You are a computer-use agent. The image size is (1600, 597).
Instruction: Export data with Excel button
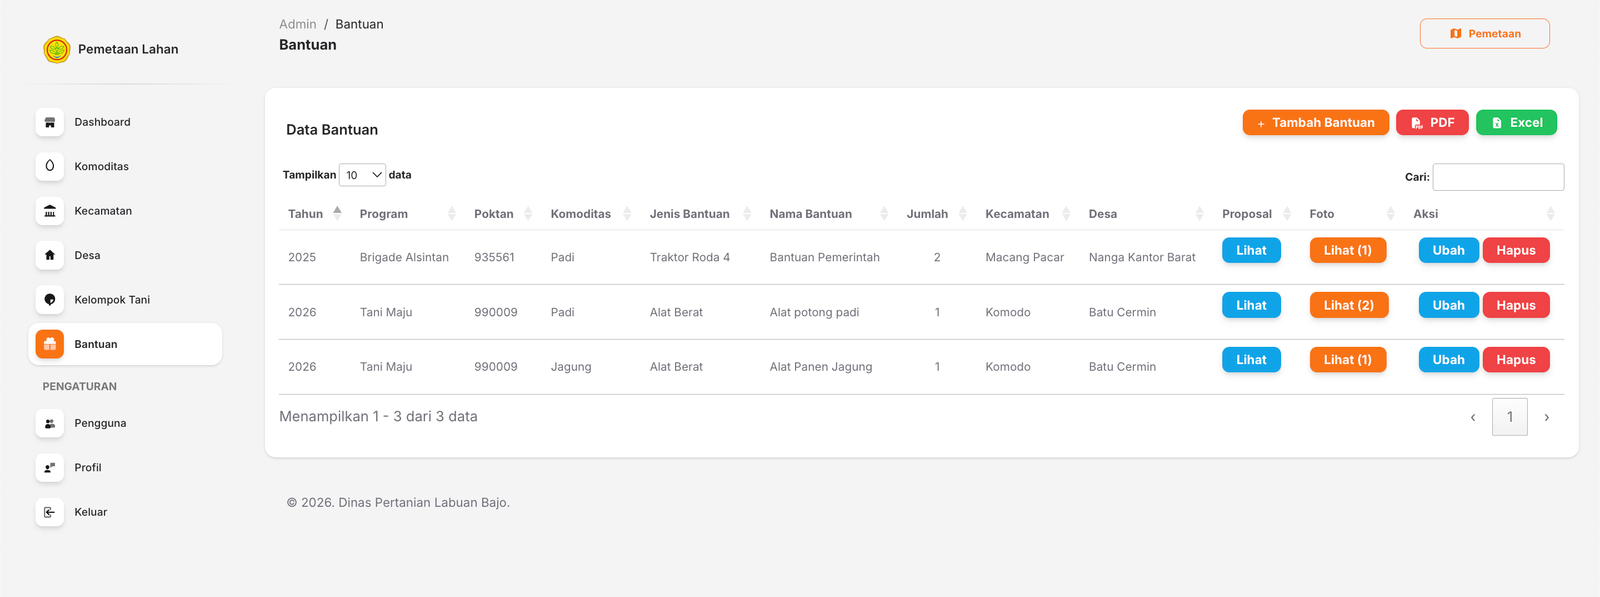[x=1516, y=123]
